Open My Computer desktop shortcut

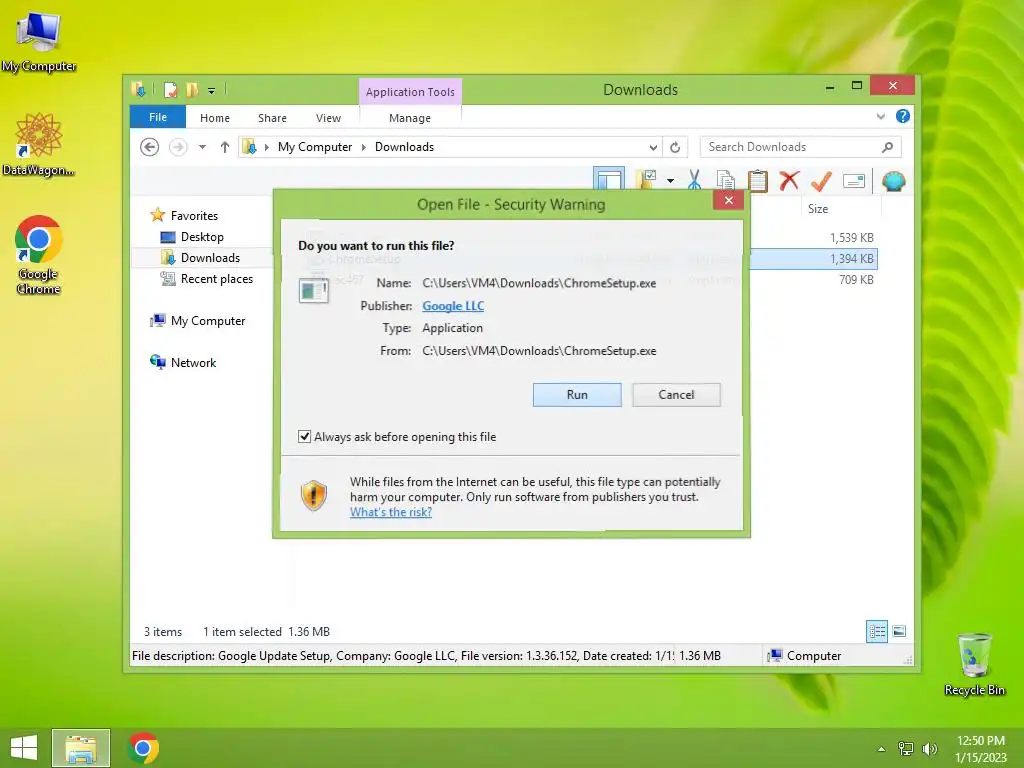[x=39, y=40]
